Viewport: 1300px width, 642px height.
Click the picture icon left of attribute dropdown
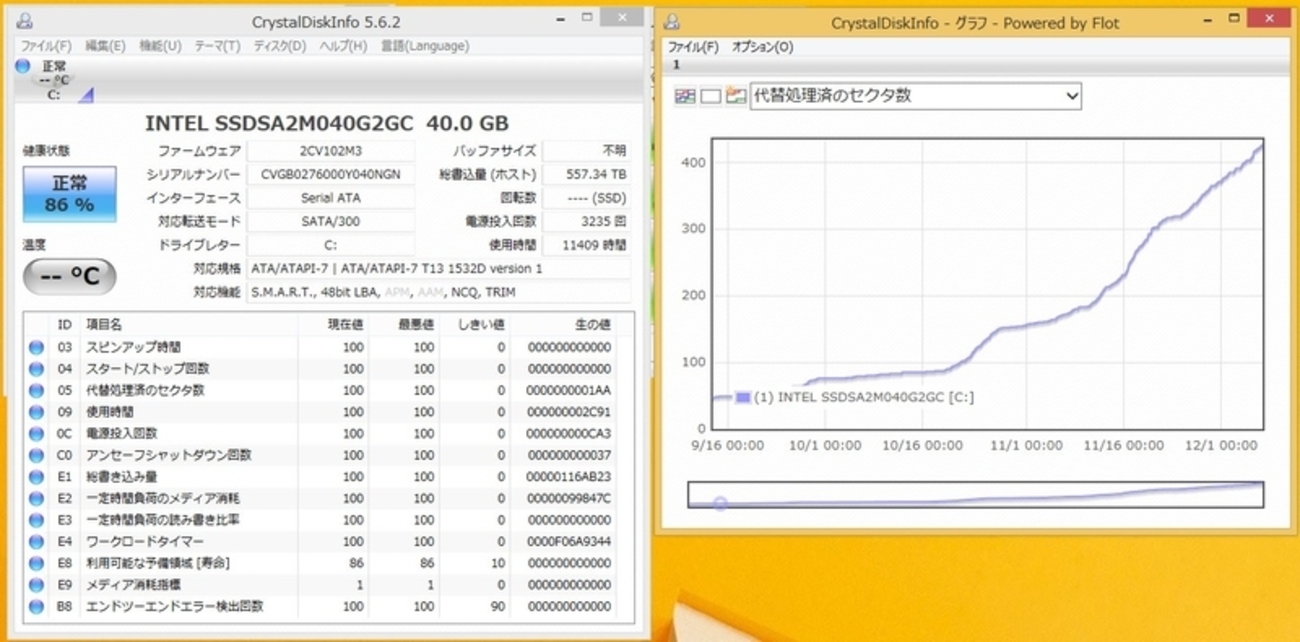736,96
